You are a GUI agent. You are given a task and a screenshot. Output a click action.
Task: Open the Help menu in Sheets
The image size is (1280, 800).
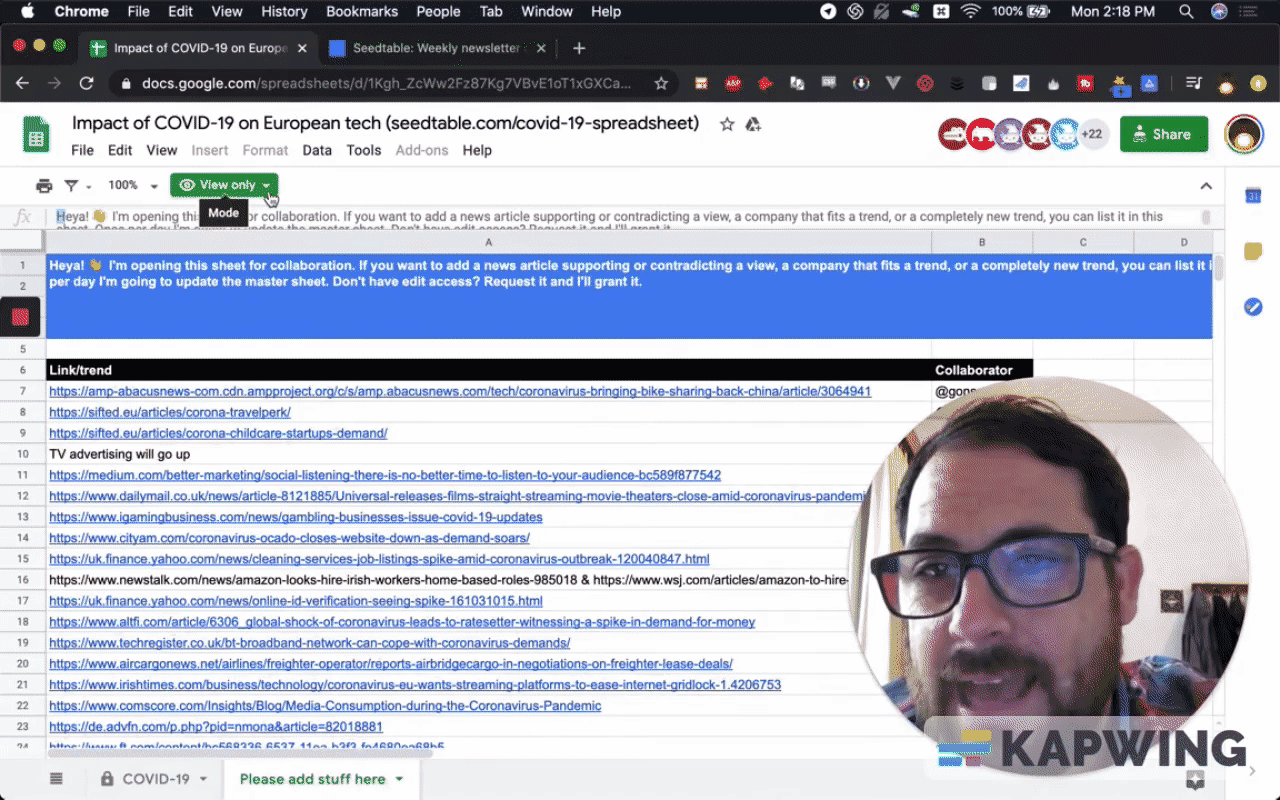477,150
